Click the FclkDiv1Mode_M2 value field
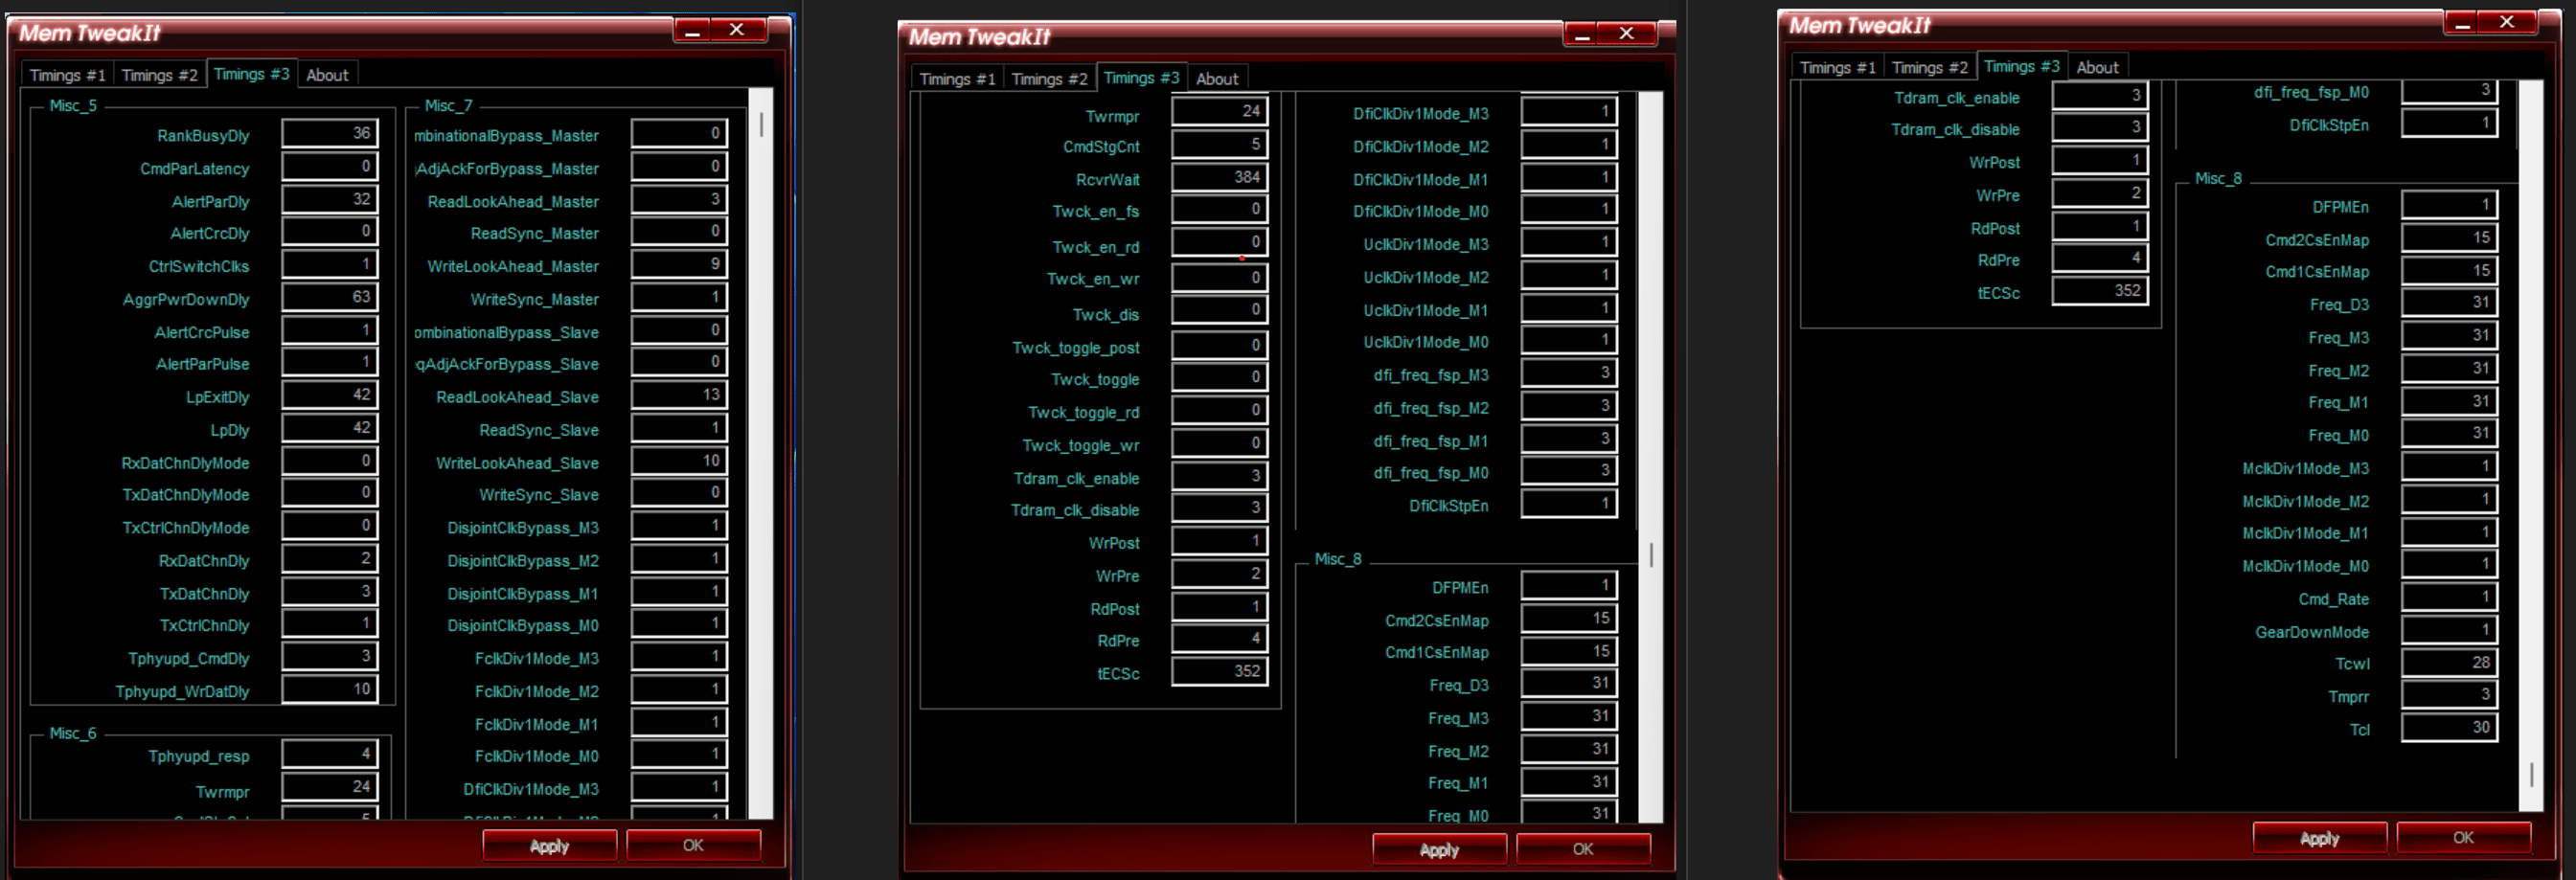The height and width of the screenshot is (880, 2576). 680,690
